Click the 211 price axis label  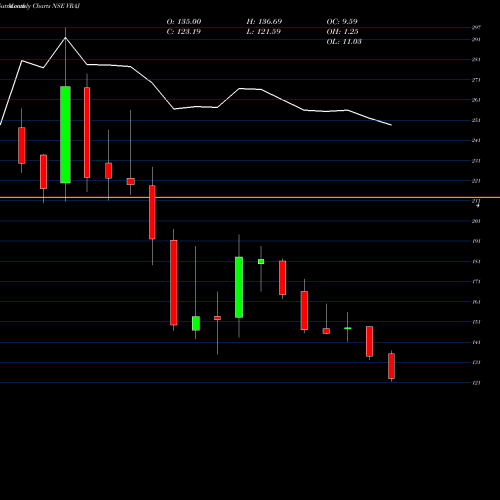pos(476,201)
